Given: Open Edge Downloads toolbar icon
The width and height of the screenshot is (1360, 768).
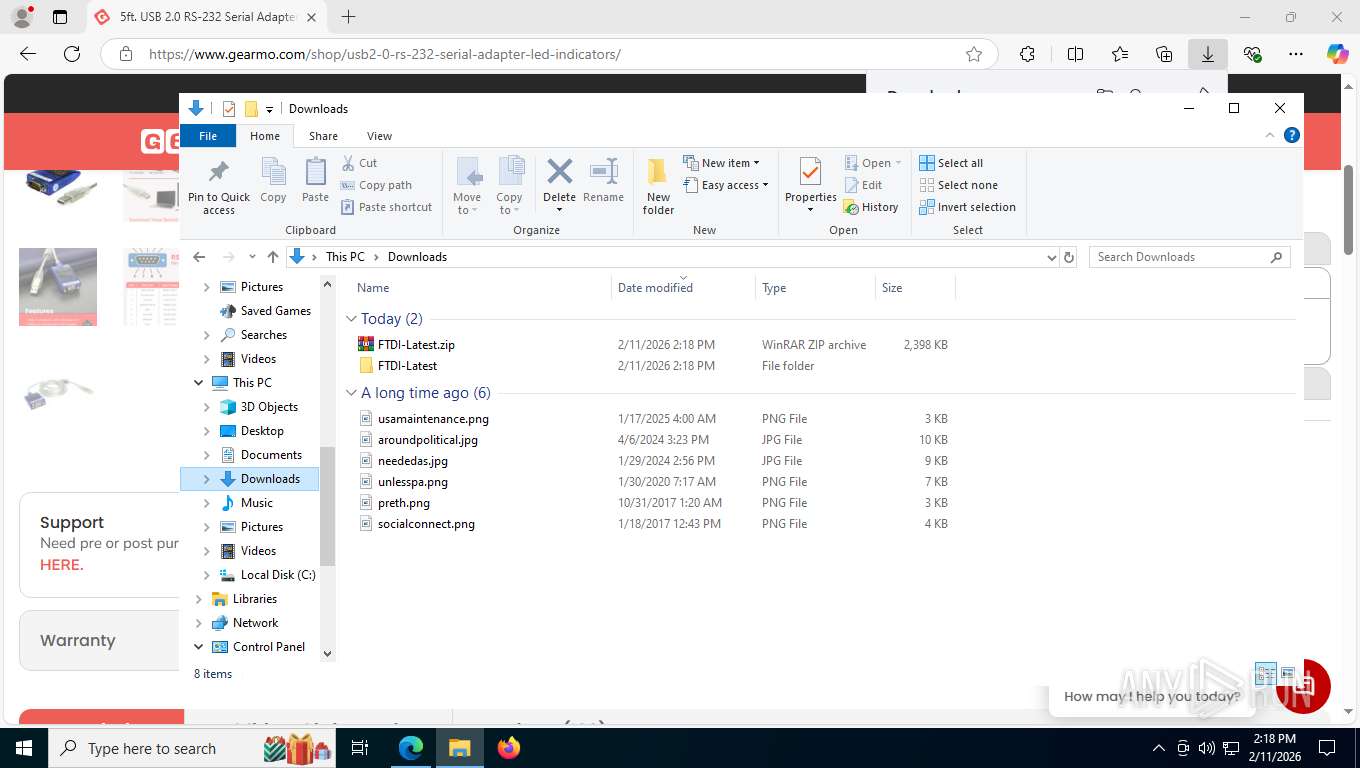Looking at the screenshot, I should (1208, 54).
